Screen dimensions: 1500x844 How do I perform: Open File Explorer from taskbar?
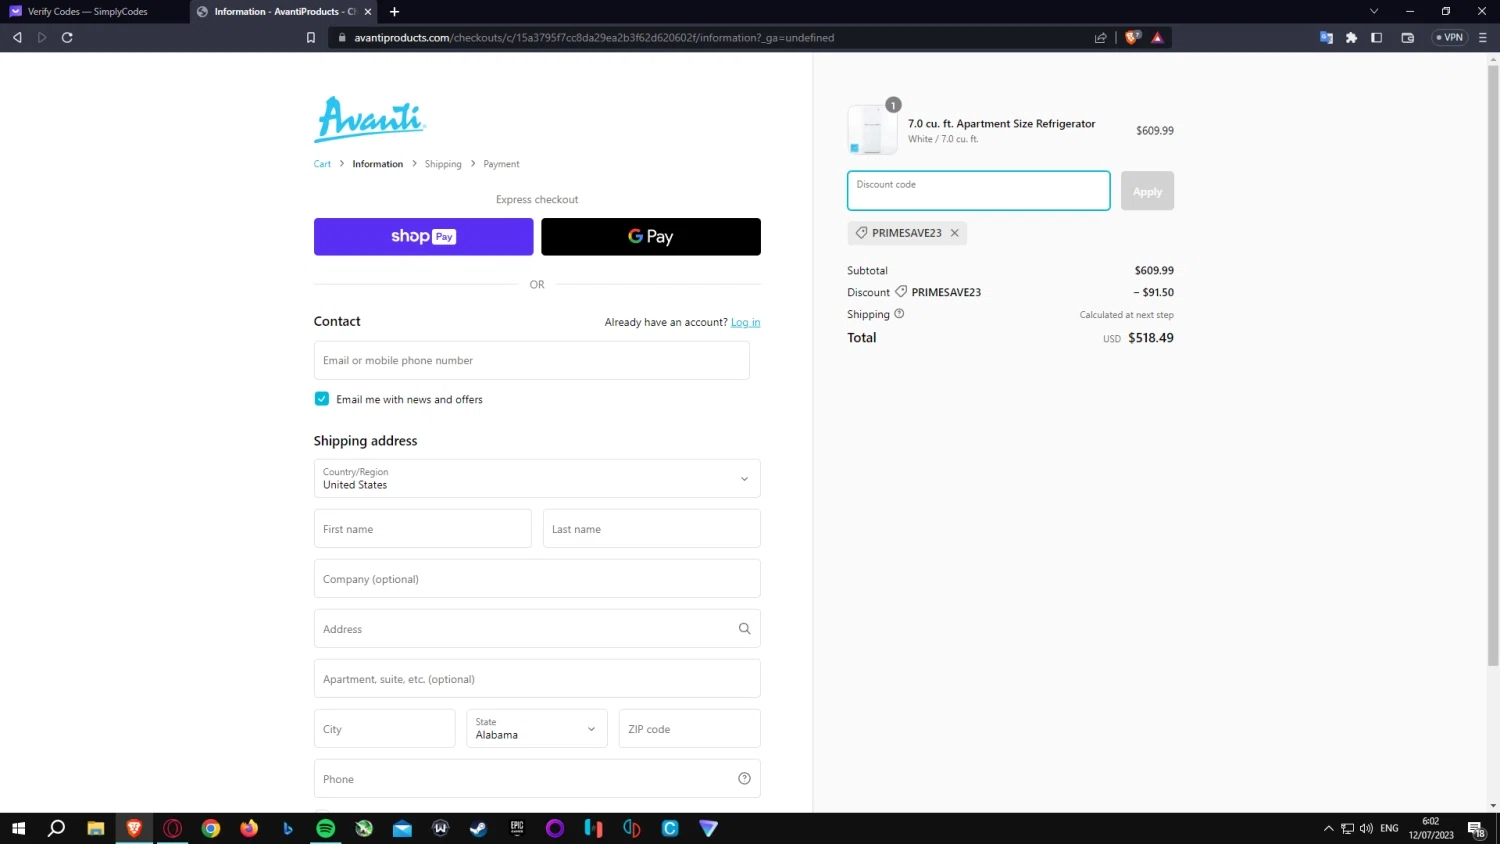coord(96,828)
